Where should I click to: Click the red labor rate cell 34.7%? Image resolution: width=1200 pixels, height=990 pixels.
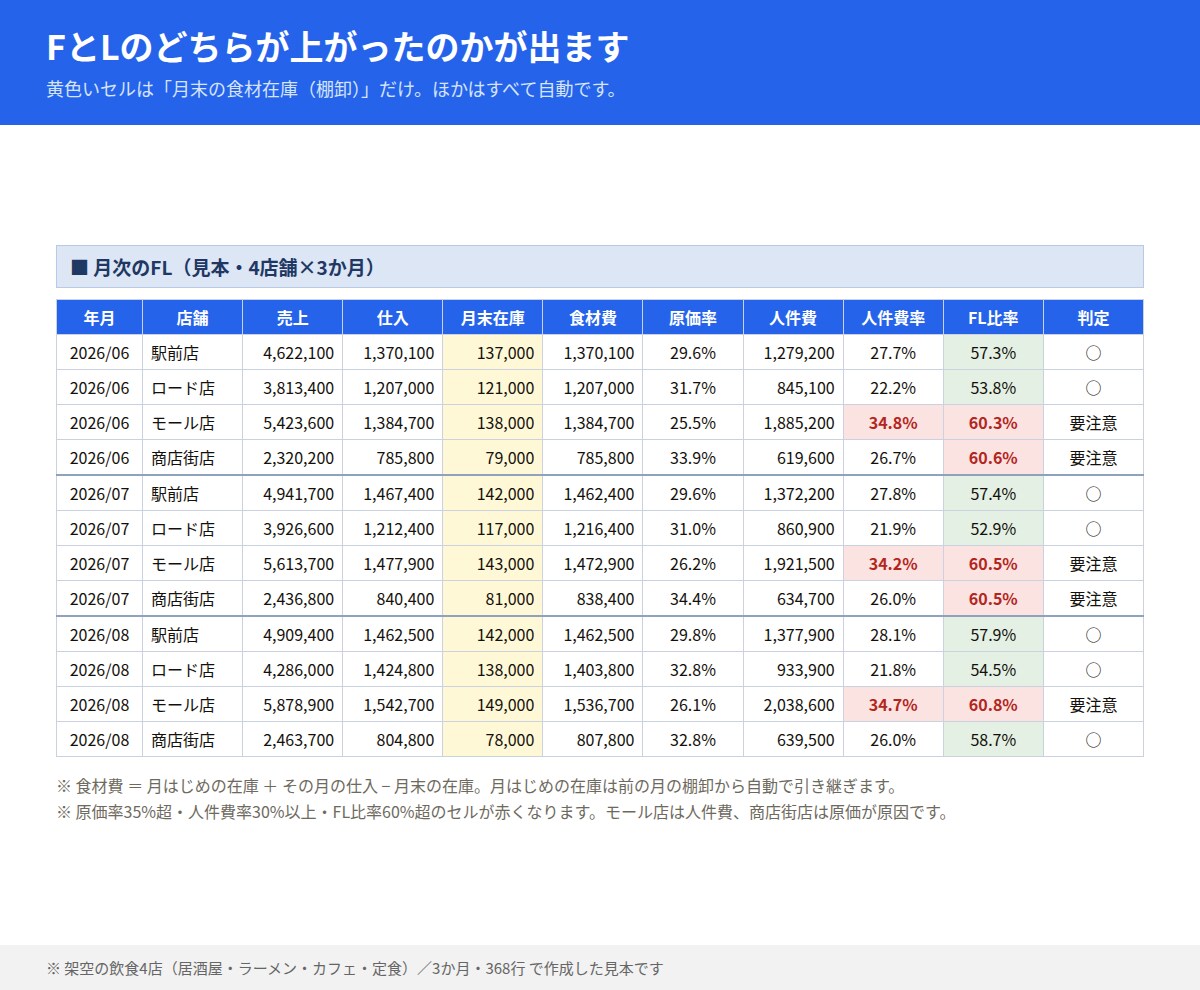pyautogui.click(x=893, y=705)
